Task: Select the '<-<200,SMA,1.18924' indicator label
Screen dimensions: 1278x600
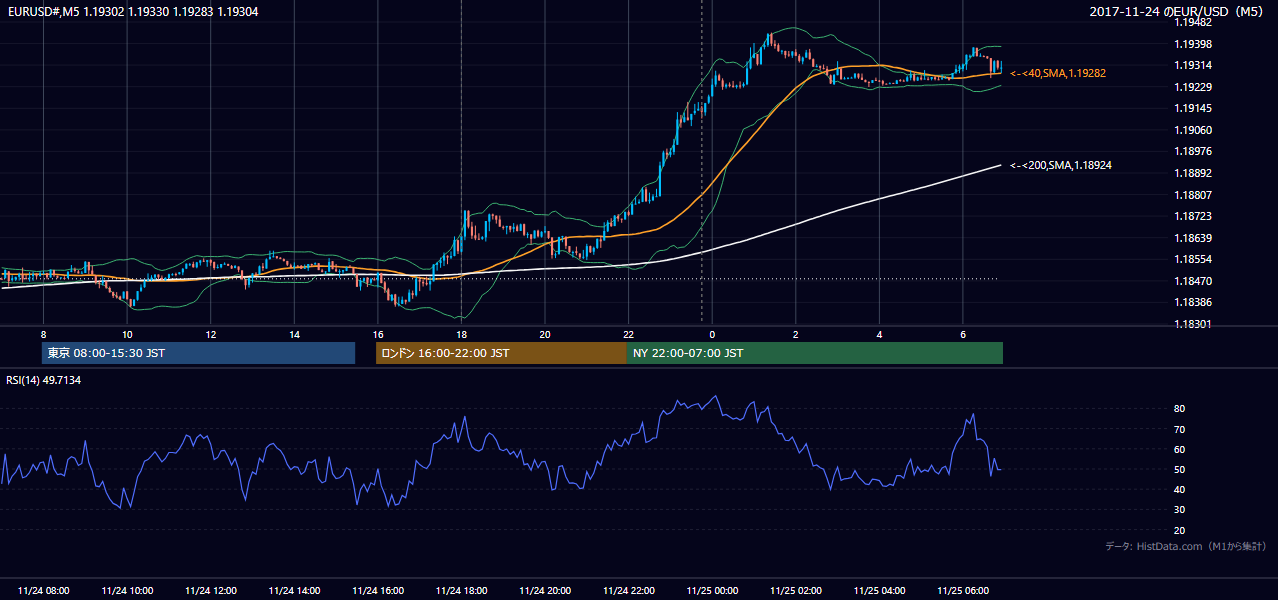Action: tap(1061, 165)
